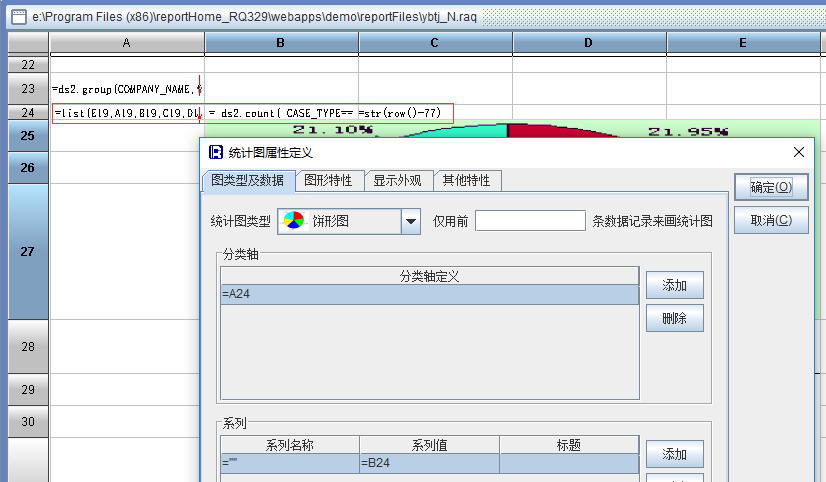Open the 显示外观 tab
826x482 pixels.
(398, 181)
